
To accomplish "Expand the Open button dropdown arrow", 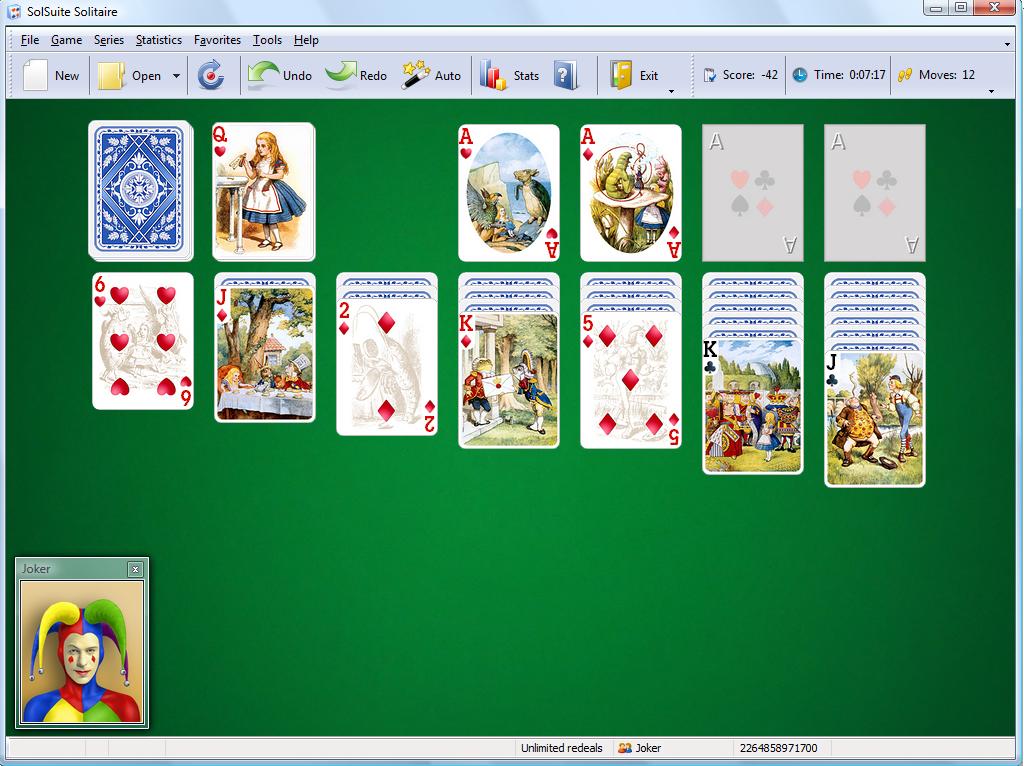I will pos(176,76).
